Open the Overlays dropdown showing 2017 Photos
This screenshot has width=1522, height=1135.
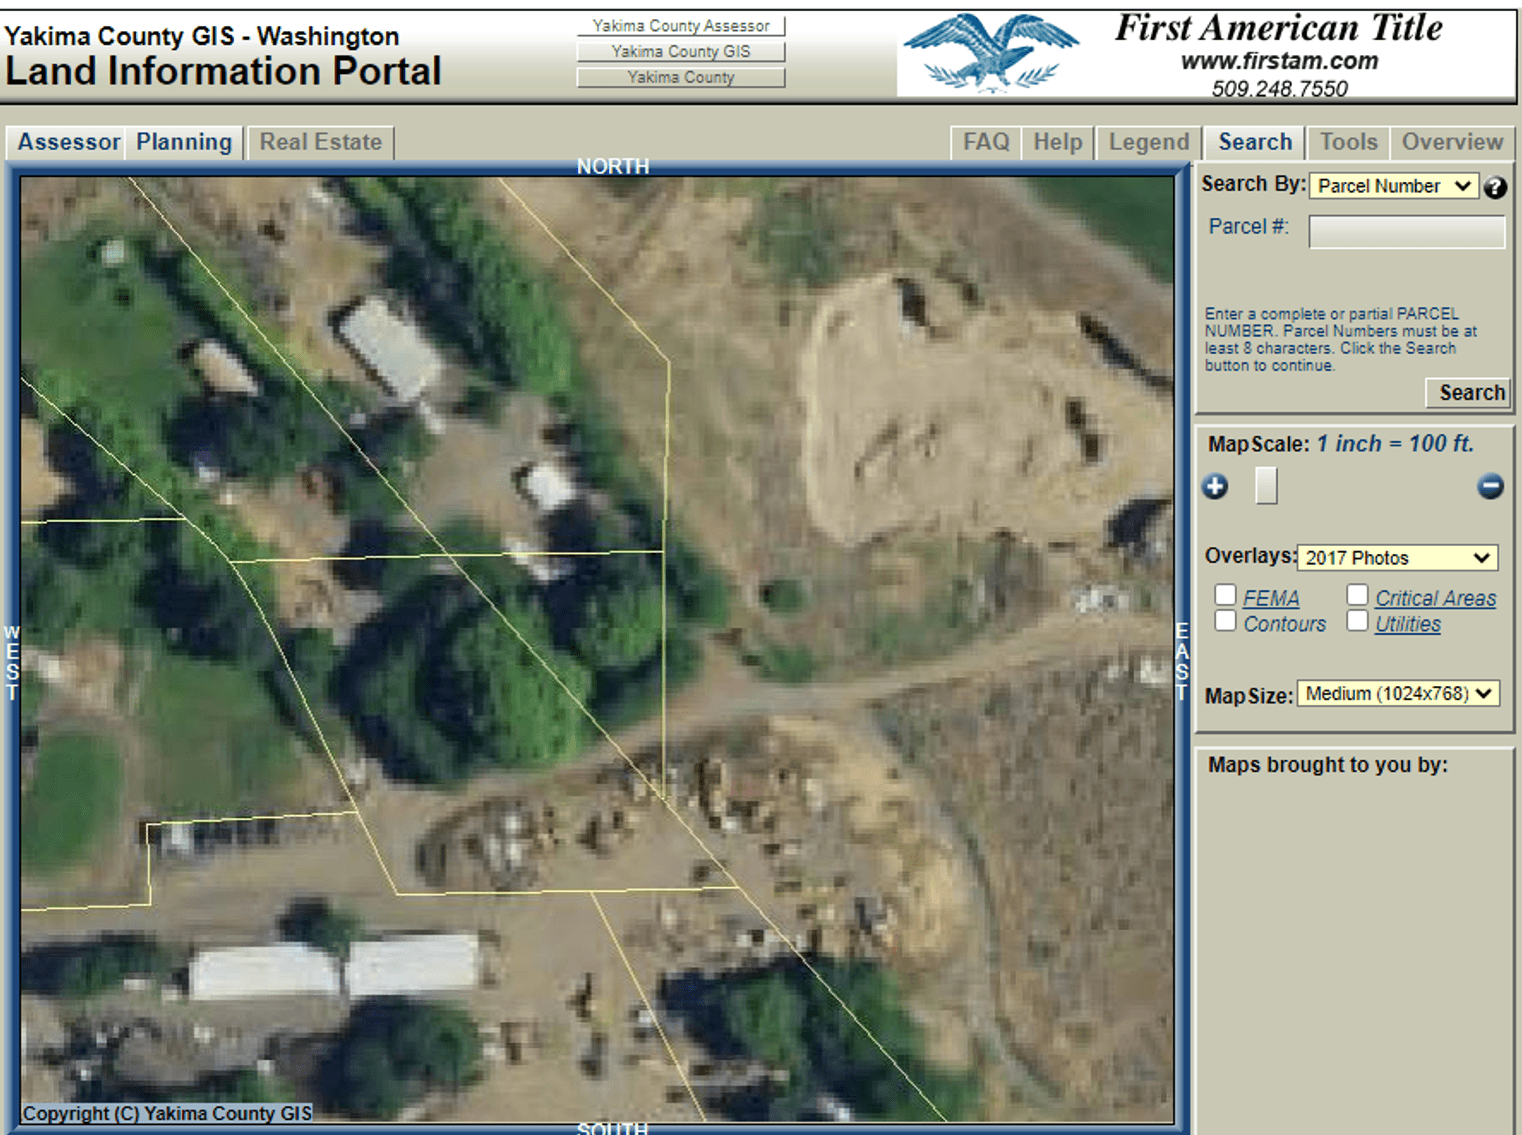pyautogui.click(x=1397, y=557)
